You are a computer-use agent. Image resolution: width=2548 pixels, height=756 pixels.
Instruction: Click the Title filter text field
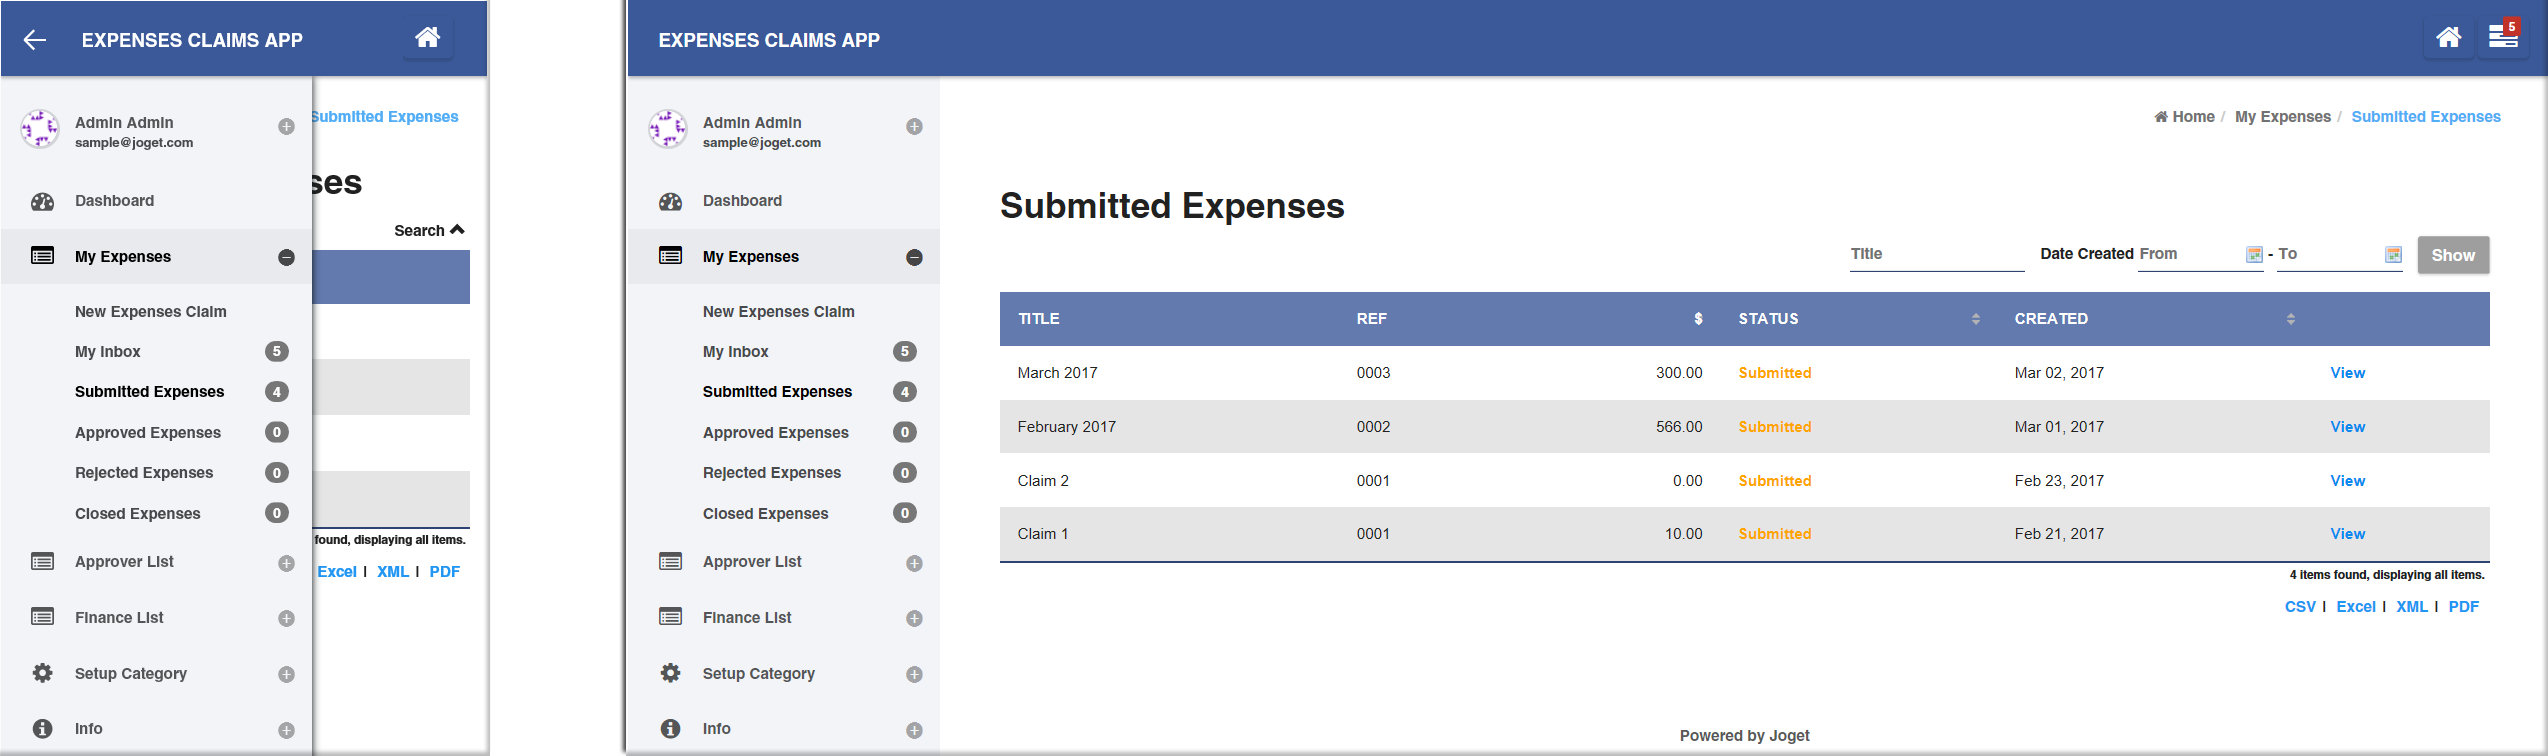[1936, 255]
